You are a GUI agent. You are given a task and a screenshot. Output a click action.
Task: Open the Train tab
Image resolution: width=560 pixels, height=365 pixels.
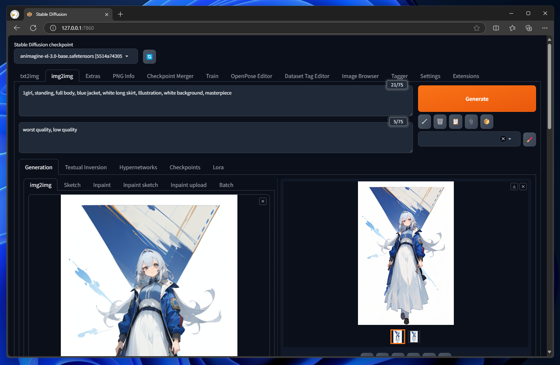pyautogui.click(x=212, y=76)
